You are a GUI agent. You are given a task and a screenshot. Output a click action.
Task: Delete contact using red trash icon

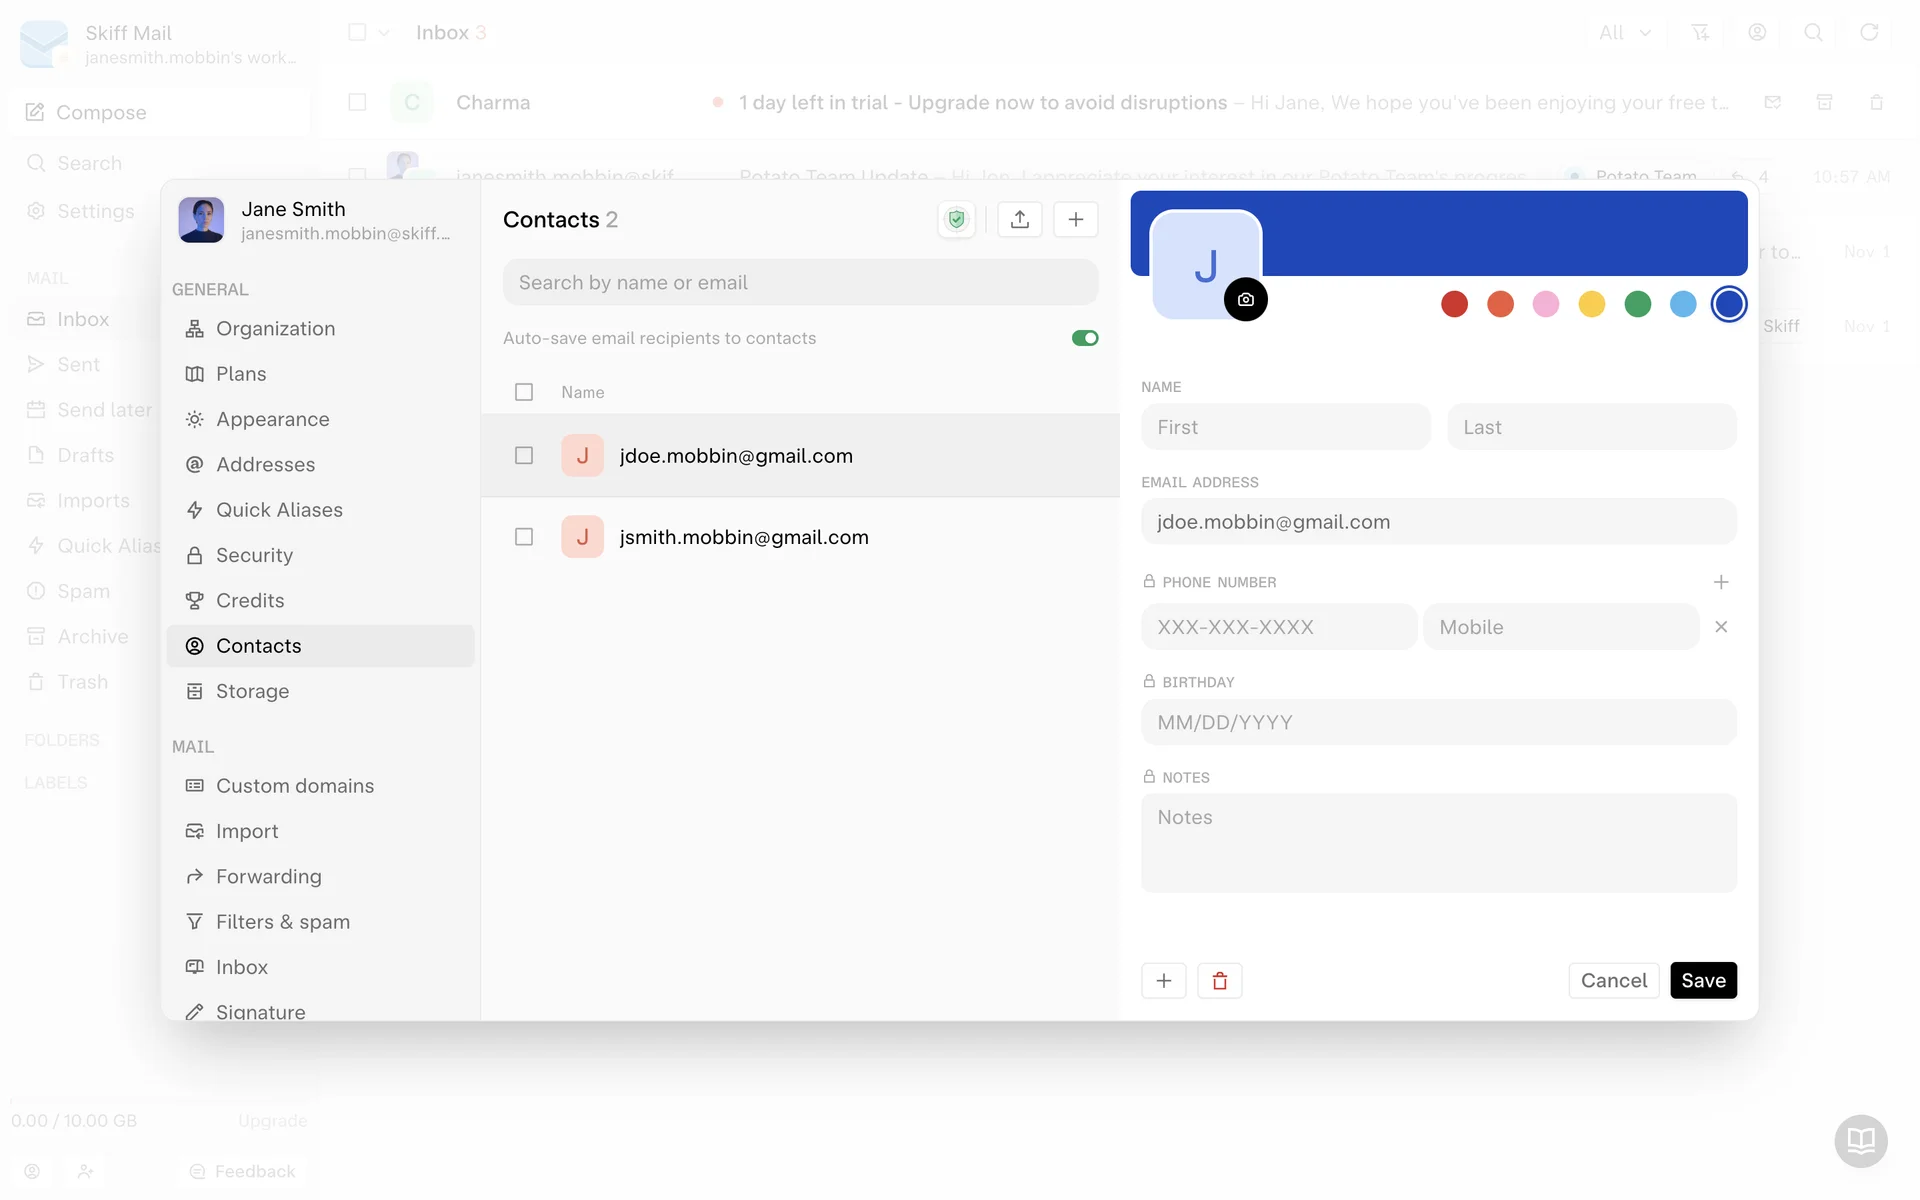(x=1219, y=981)
